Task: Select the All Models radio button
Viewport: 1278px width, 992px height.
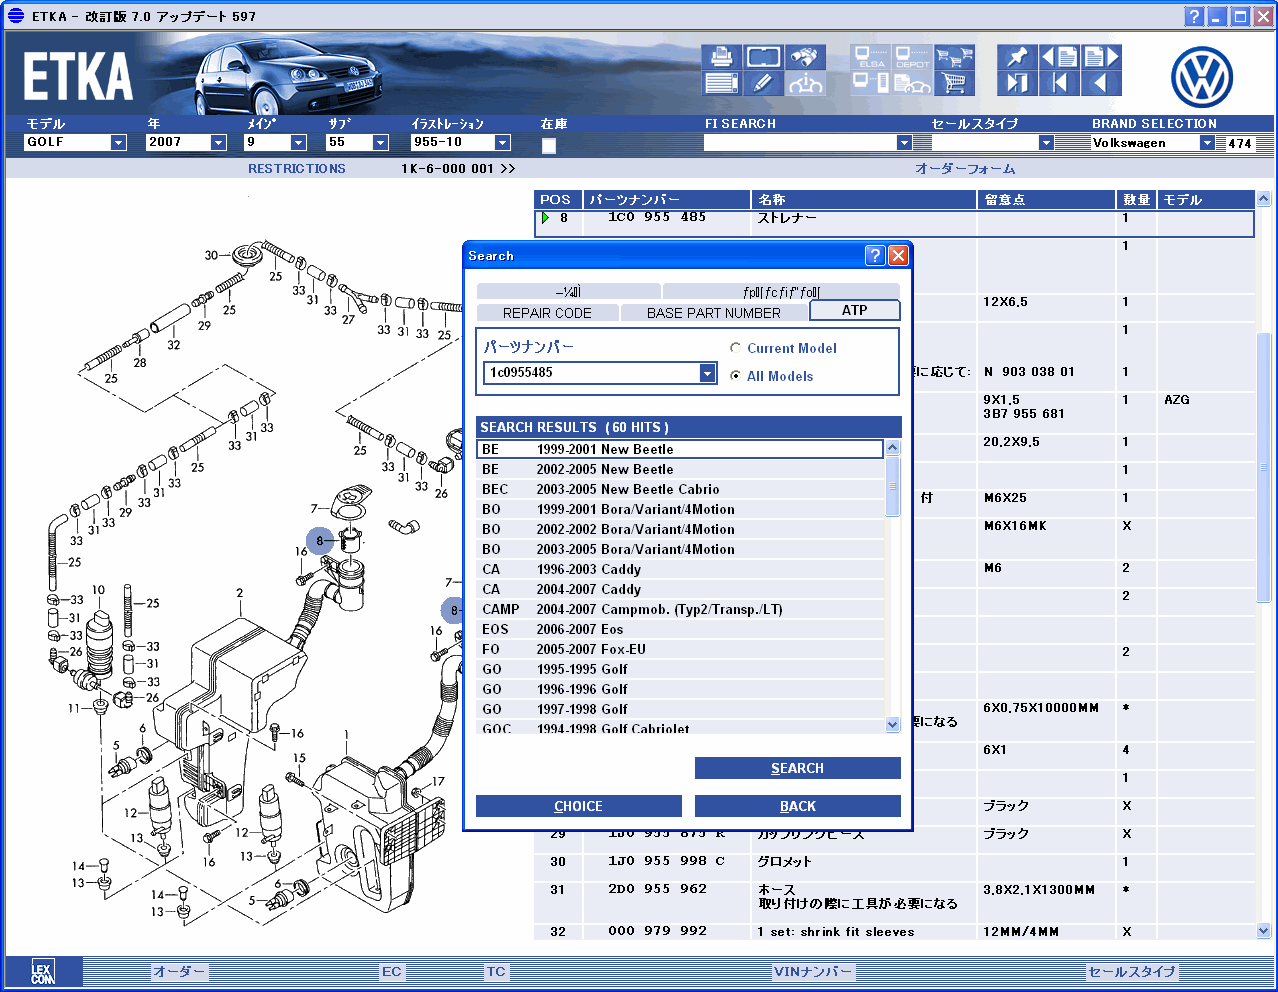Action: click(x=736, y=376)
